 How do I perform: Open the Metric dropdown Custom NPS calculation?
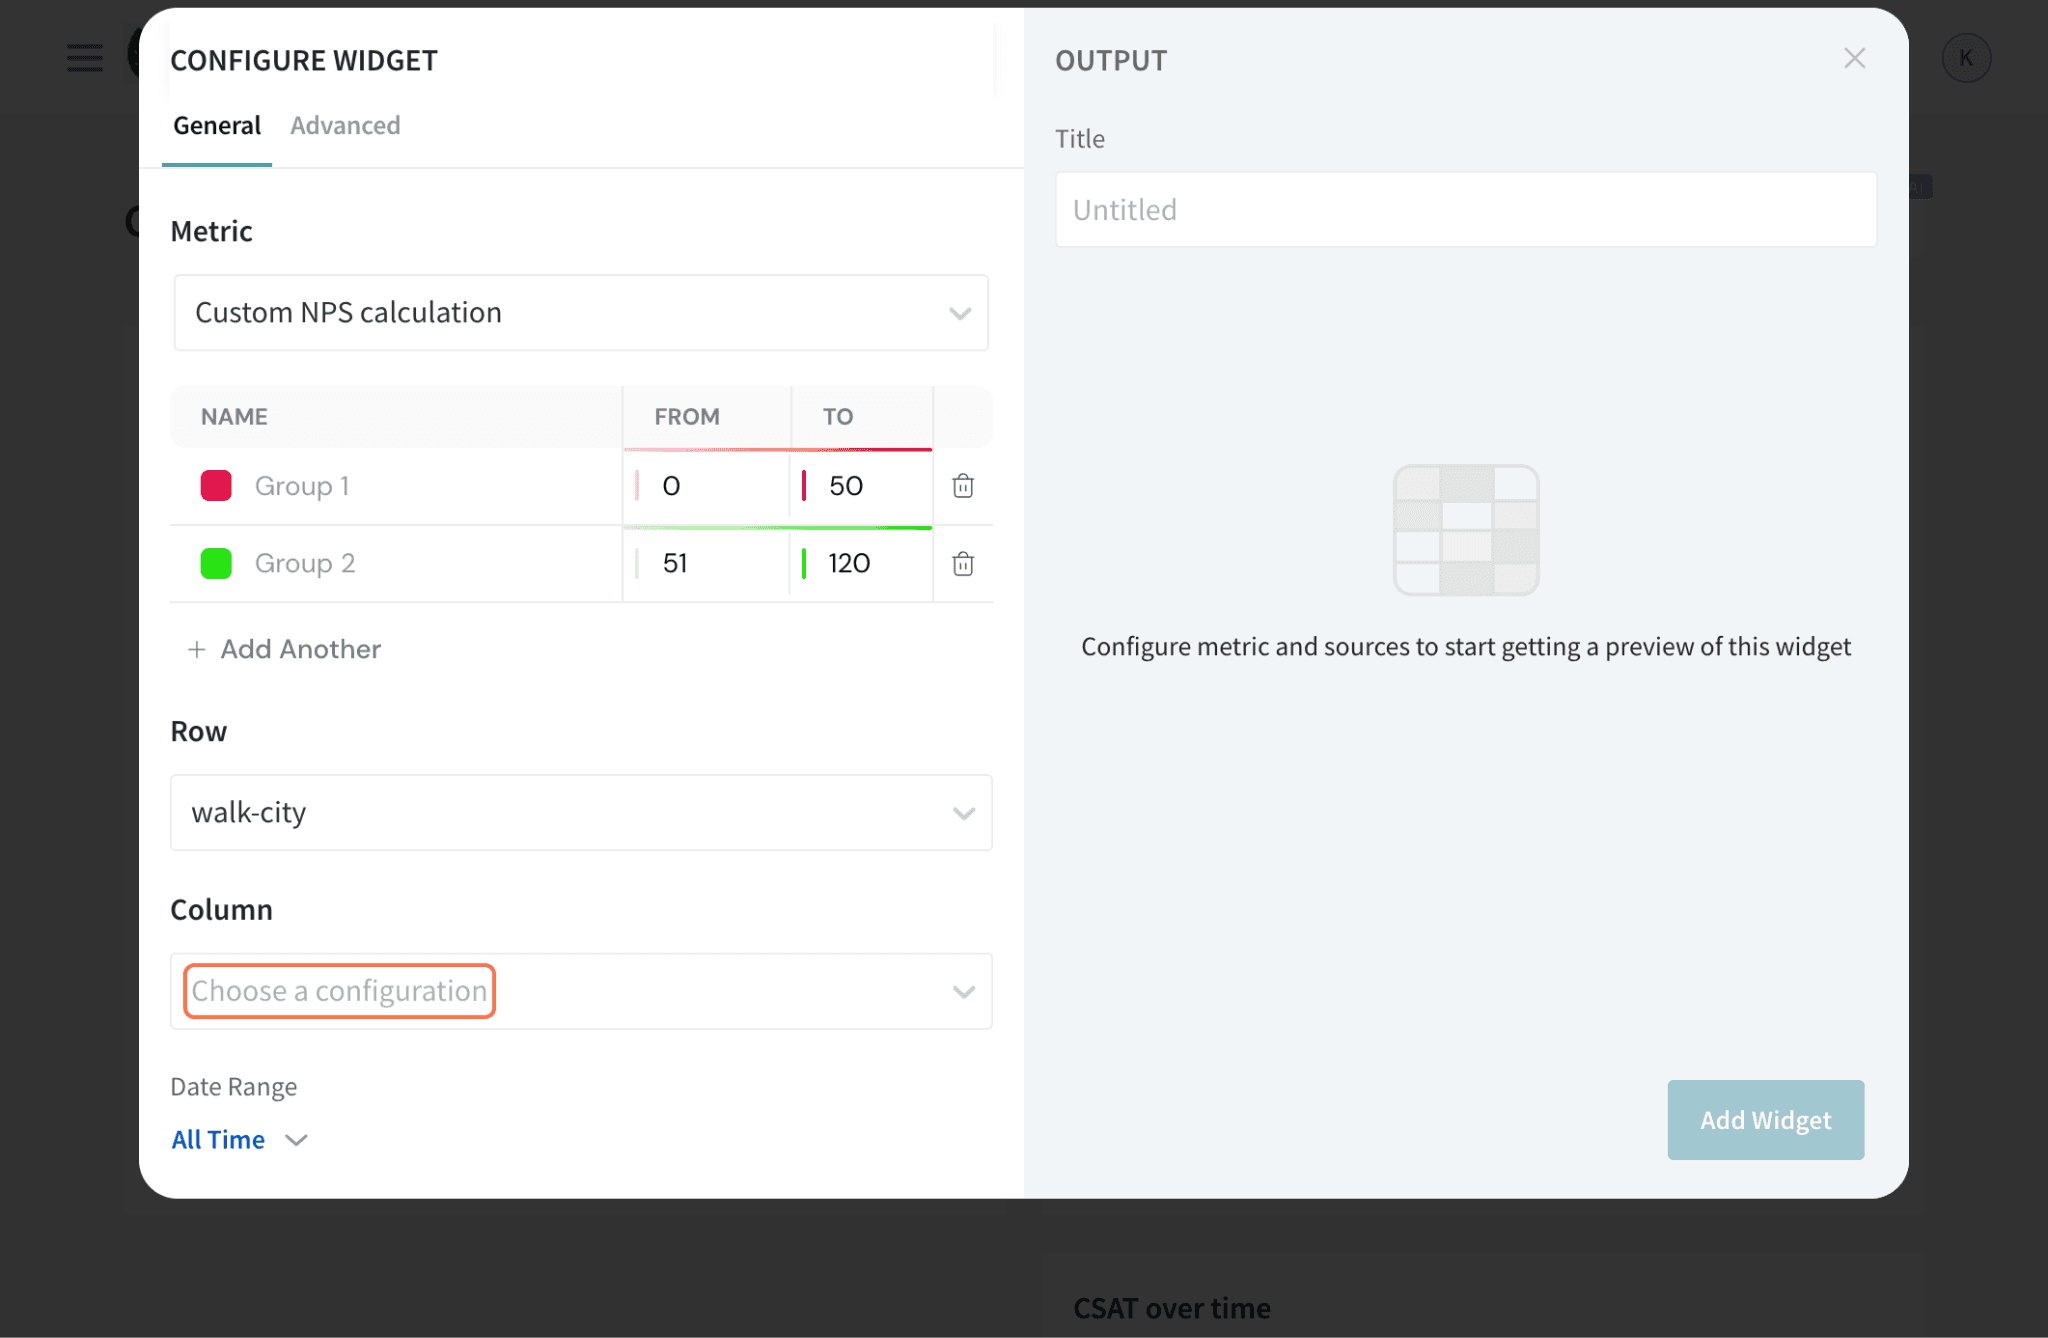click(x=580, y=313)
